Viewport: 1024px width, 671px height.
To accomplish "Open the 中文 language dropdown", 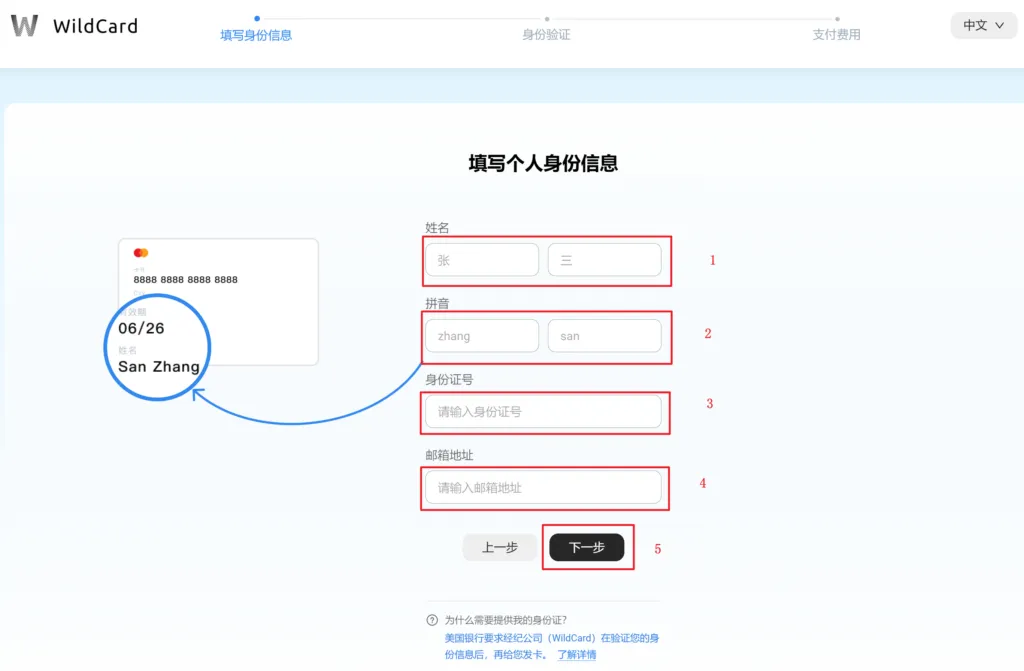I will [x=983, y=25].
